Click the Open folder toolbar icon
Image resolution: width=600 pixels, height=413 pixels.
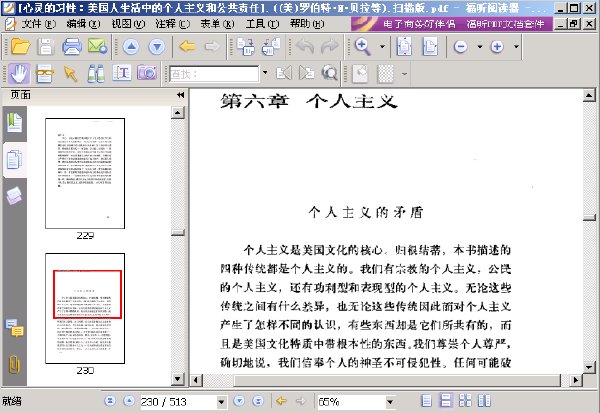21,47
